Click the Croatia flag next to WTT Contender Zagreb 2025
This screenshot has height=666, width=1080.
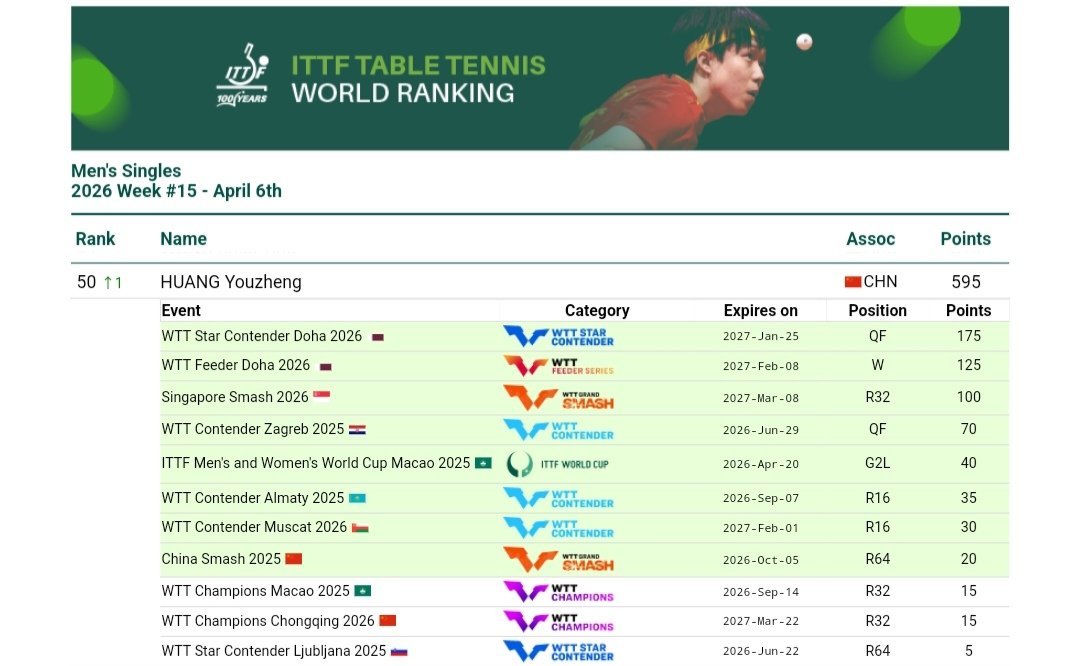pos(357,430)
